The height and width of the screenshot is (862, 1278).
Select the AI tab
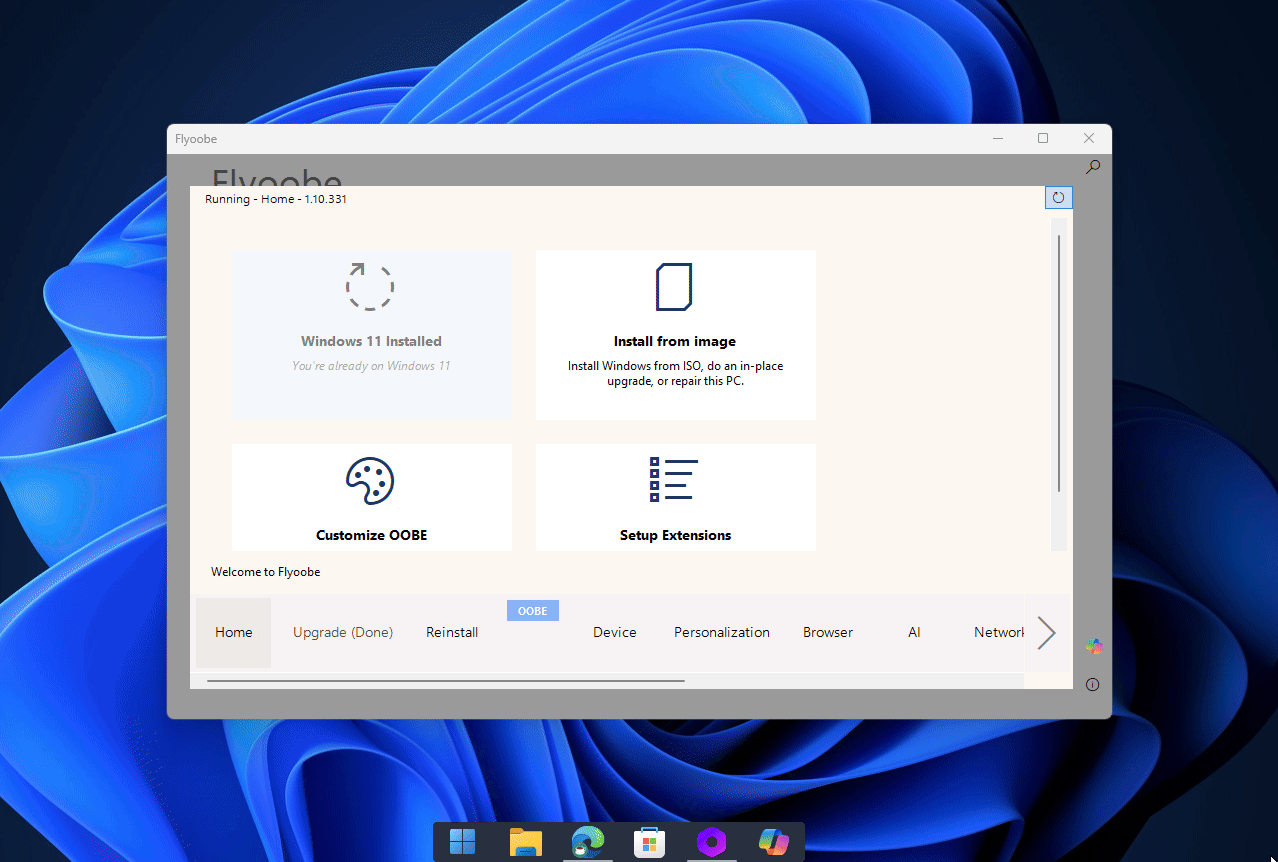(x=914, y=632)
